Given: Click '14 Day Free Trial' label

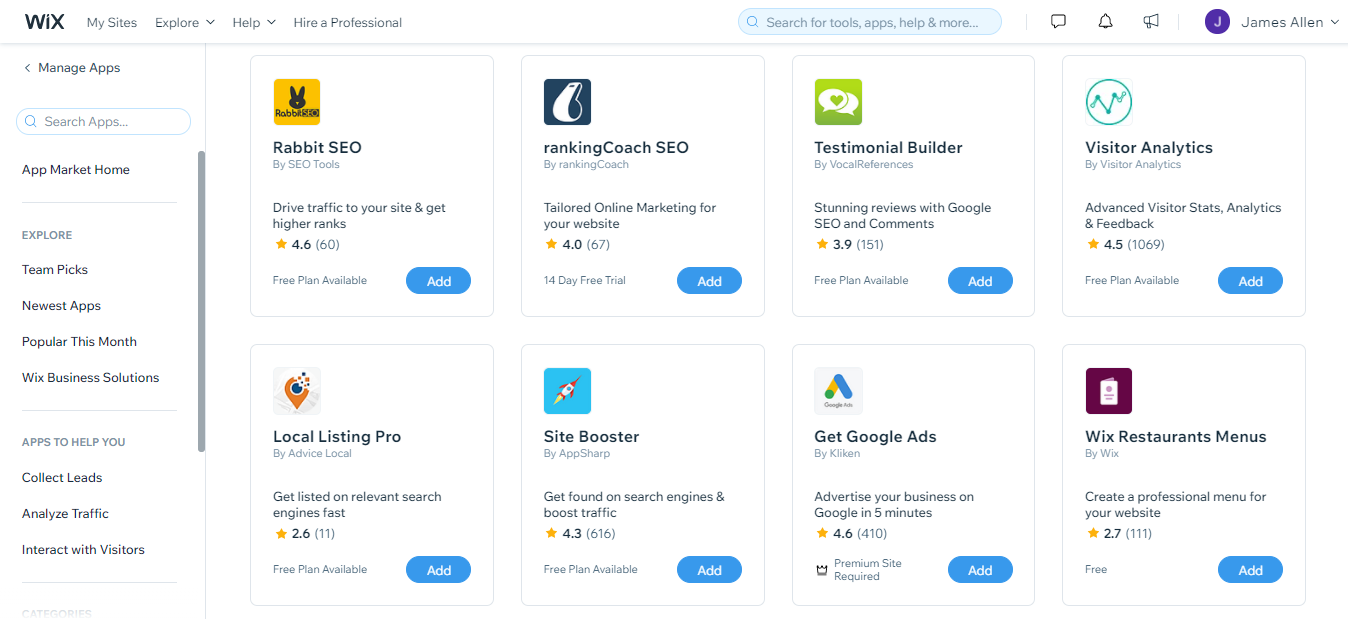Looking at the screenshot, I should 585,281.
